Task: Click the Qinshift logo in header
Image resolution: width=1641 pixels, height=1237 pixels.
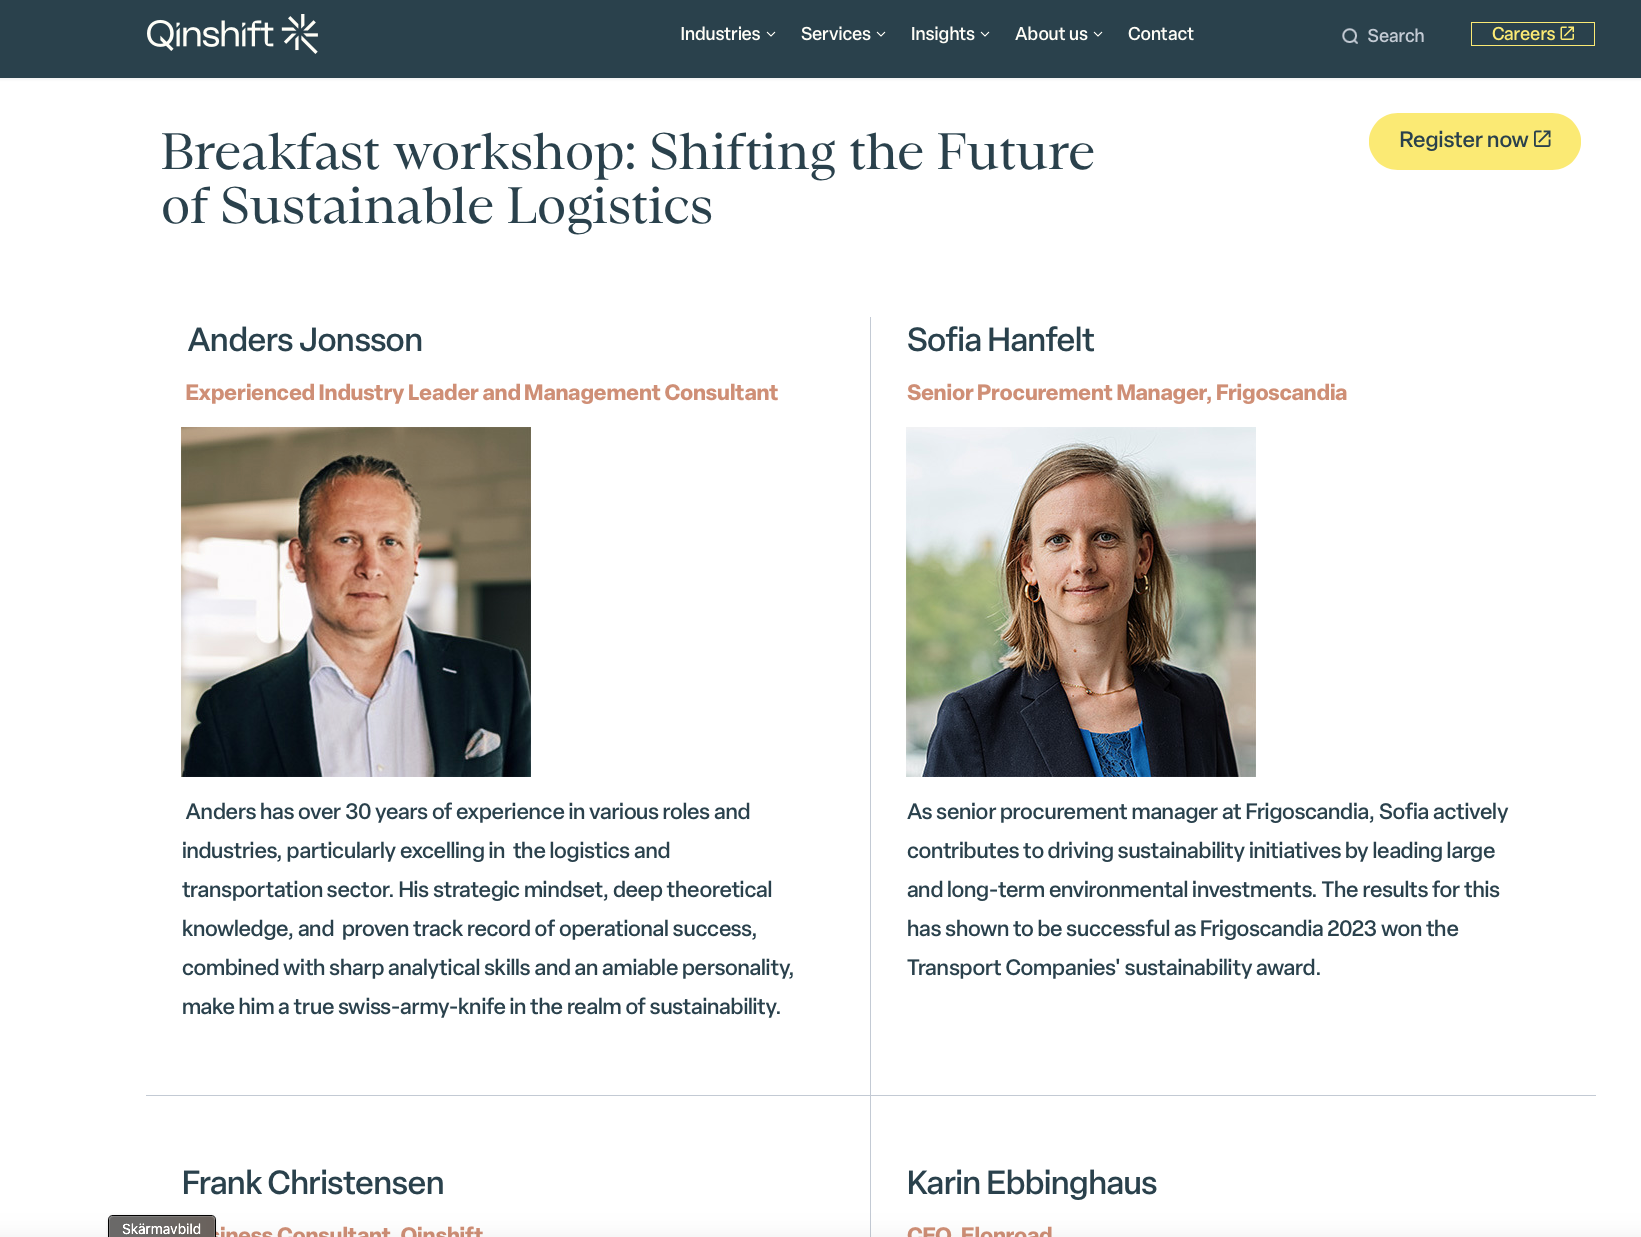Action: (x=232, y=34)
